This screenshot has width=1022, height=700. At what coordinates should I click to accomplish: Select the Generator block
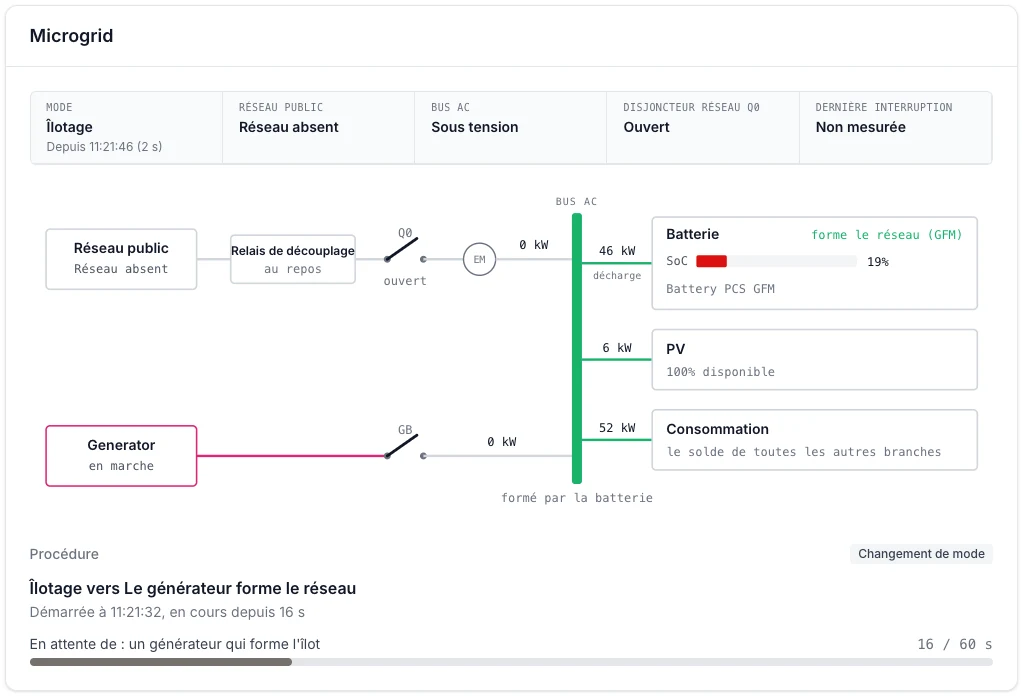pyautogui.click(x=121, y=456)
